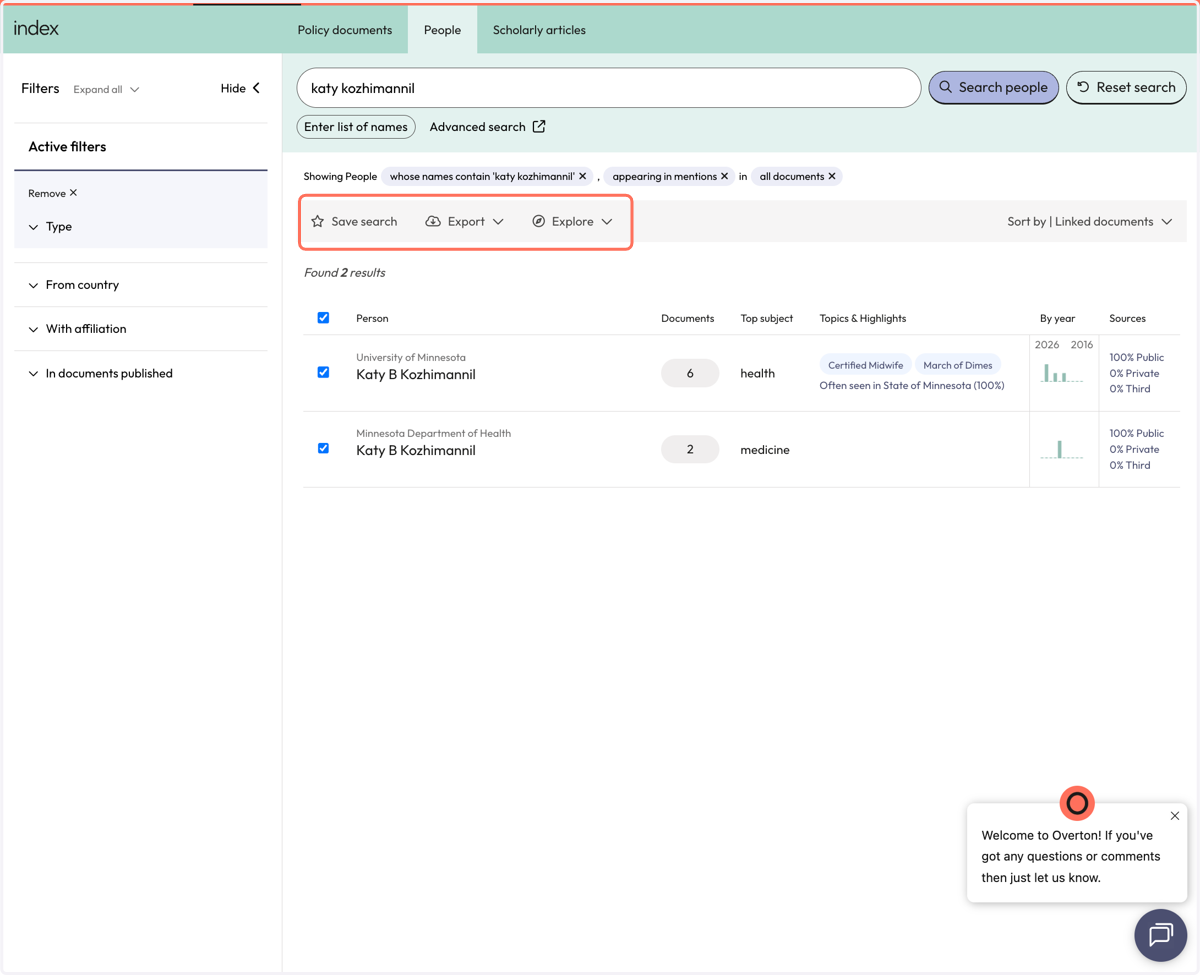Click the Top subject column header
This screenshot has width=1200, height=975.
767,318
